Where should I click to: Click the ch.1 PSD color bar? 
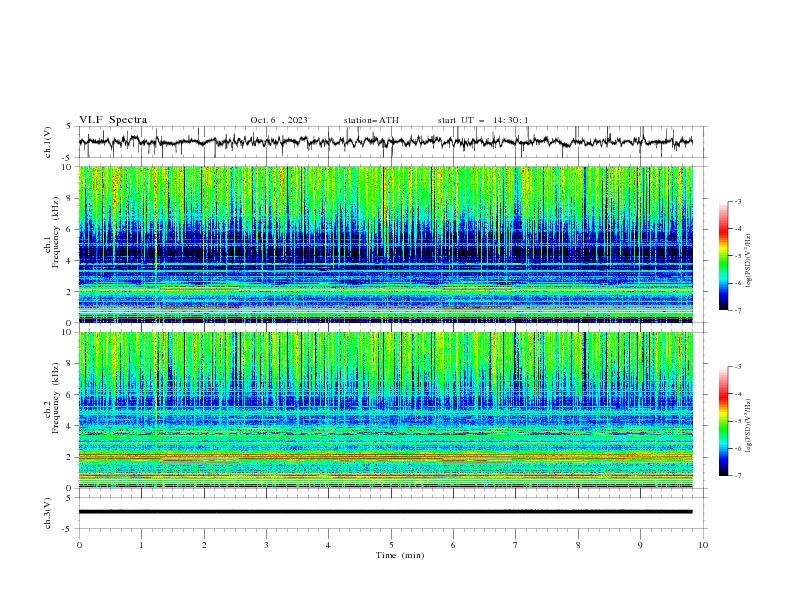pyautogui.click(x=723, y=255)
